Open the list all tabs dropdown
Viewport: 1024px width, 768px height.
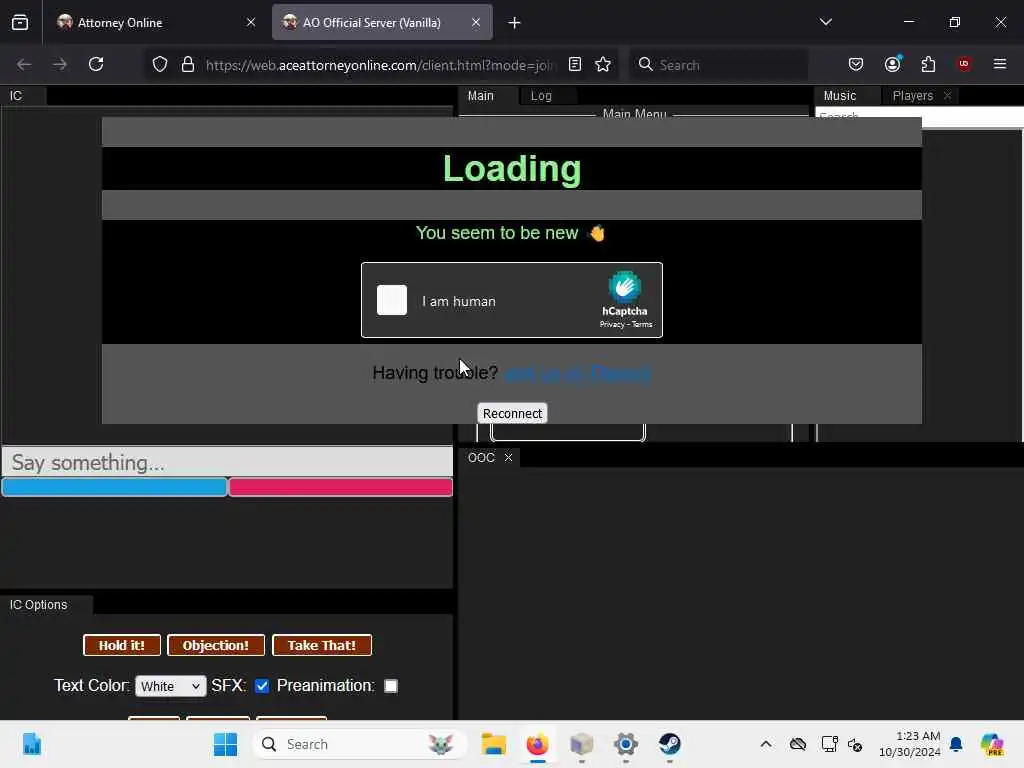click(825, 22)
